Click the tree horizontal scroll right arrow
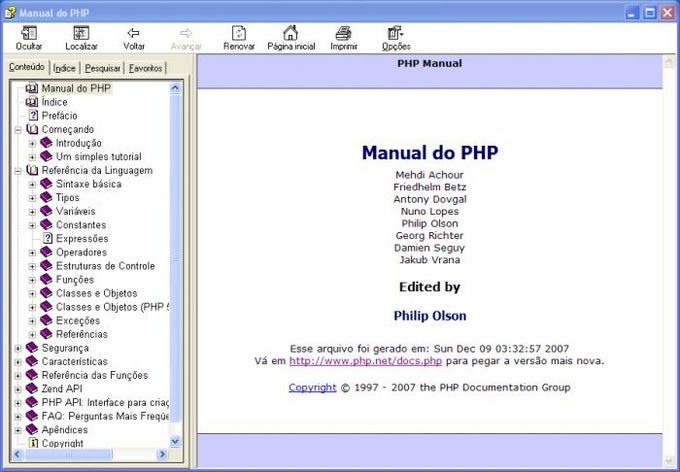Viewport: 680px width, 472px height. coord(162,454)
